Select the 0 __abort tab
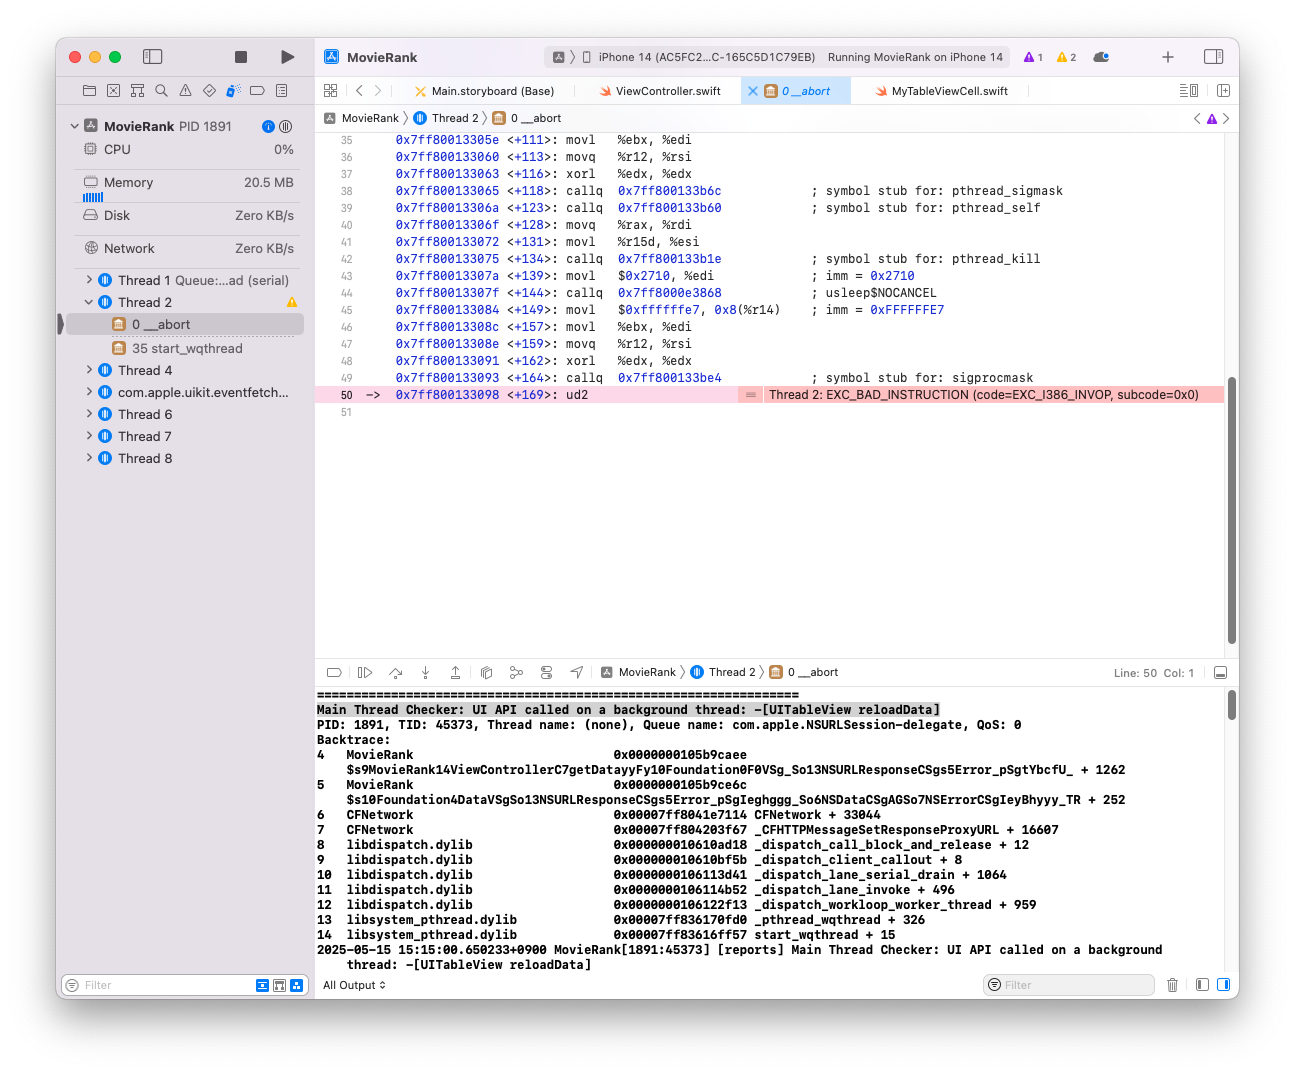The height and width of the screenshot is (1073, 1295). pos(798,91)
